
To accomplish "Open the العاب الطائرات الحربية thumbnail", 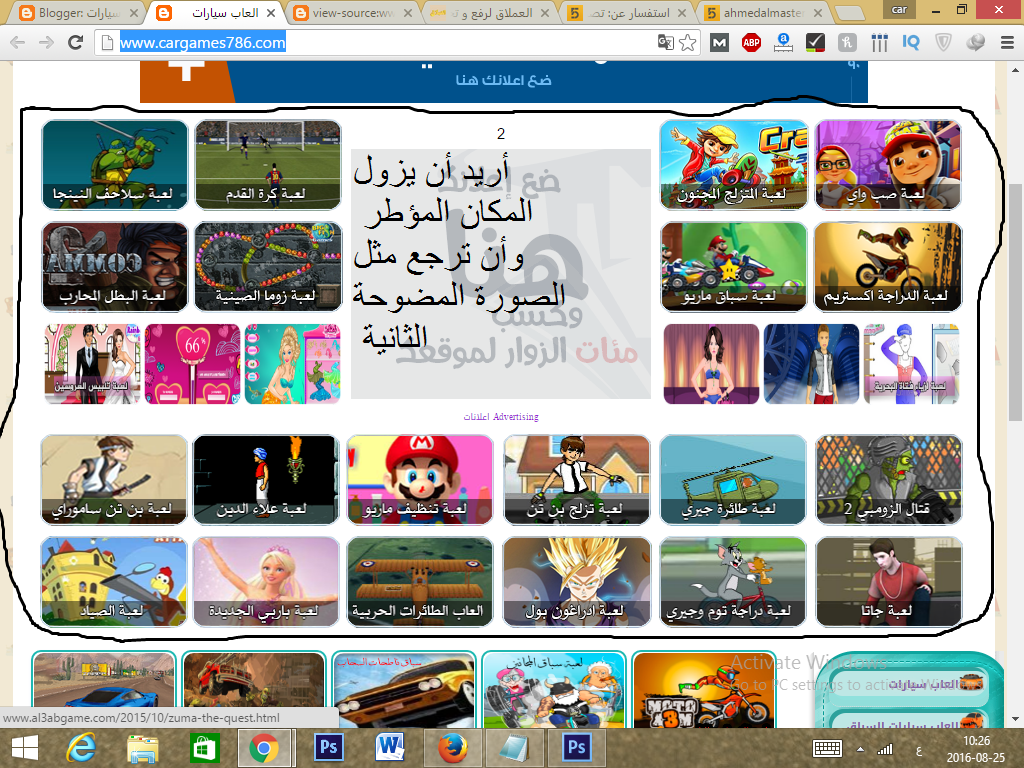I will [x=420, y=582].
